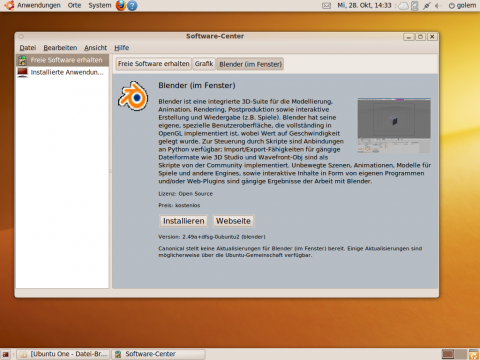
Task: Select Freie Software erhalten in the sidebar
Action: click(62, 60)
